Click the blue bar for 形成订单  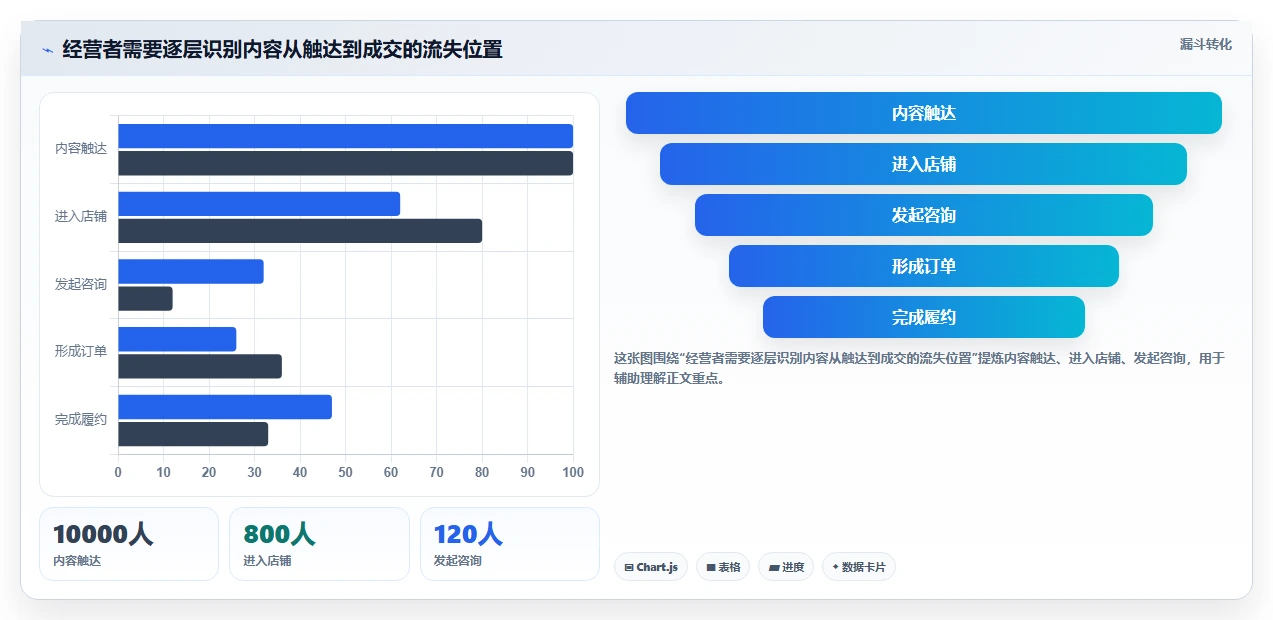(177, 339)
